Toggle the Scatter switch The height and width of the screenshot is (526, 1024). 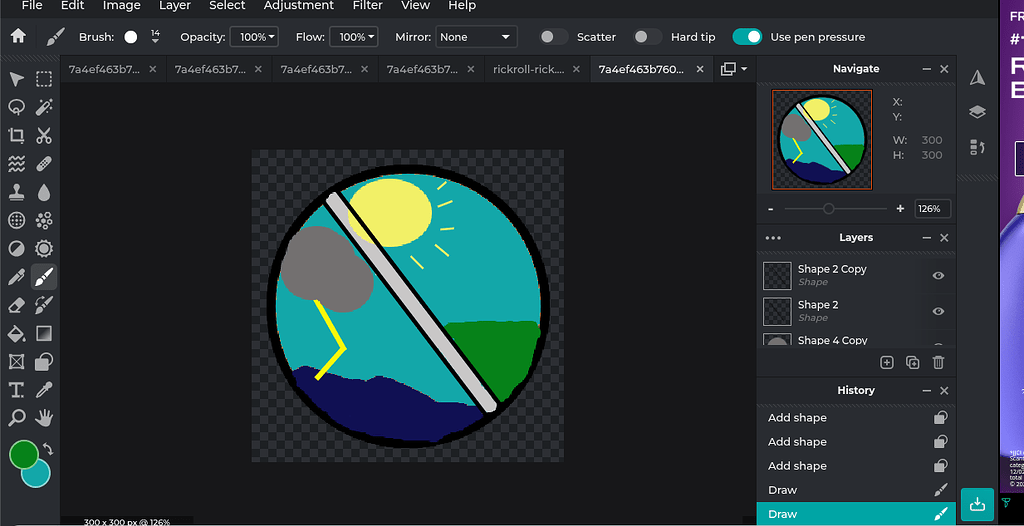554,37
